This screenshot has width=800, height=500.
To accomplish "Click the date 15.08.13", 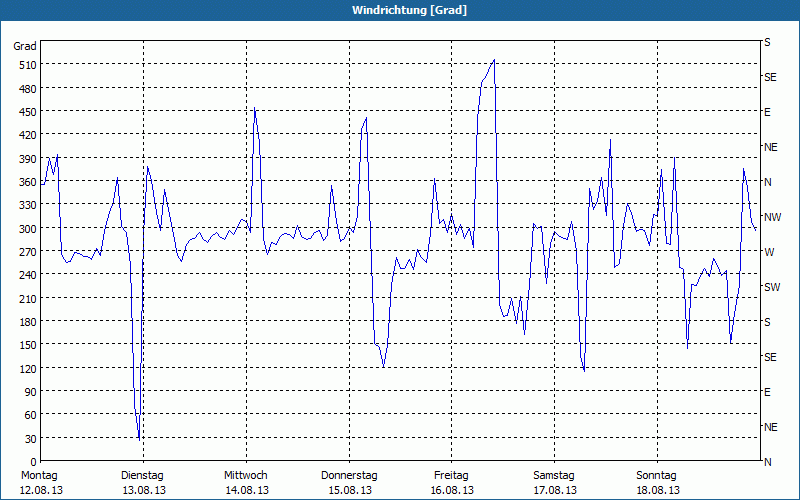I will pyautogui.click(x=350, y=490).
